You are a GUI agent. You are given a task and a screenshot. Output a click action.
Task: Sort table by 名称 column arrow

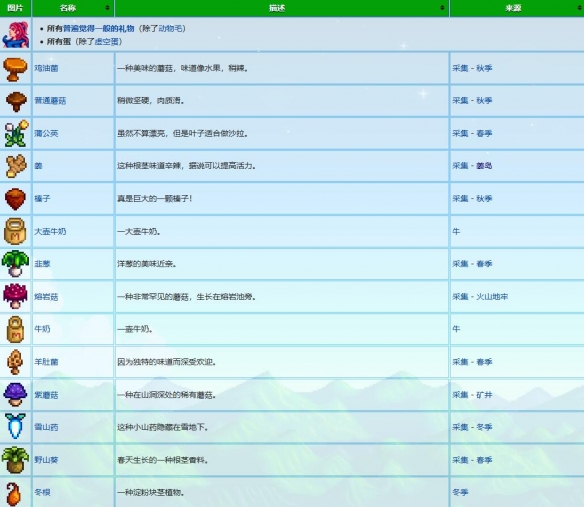tap(107, 8)
